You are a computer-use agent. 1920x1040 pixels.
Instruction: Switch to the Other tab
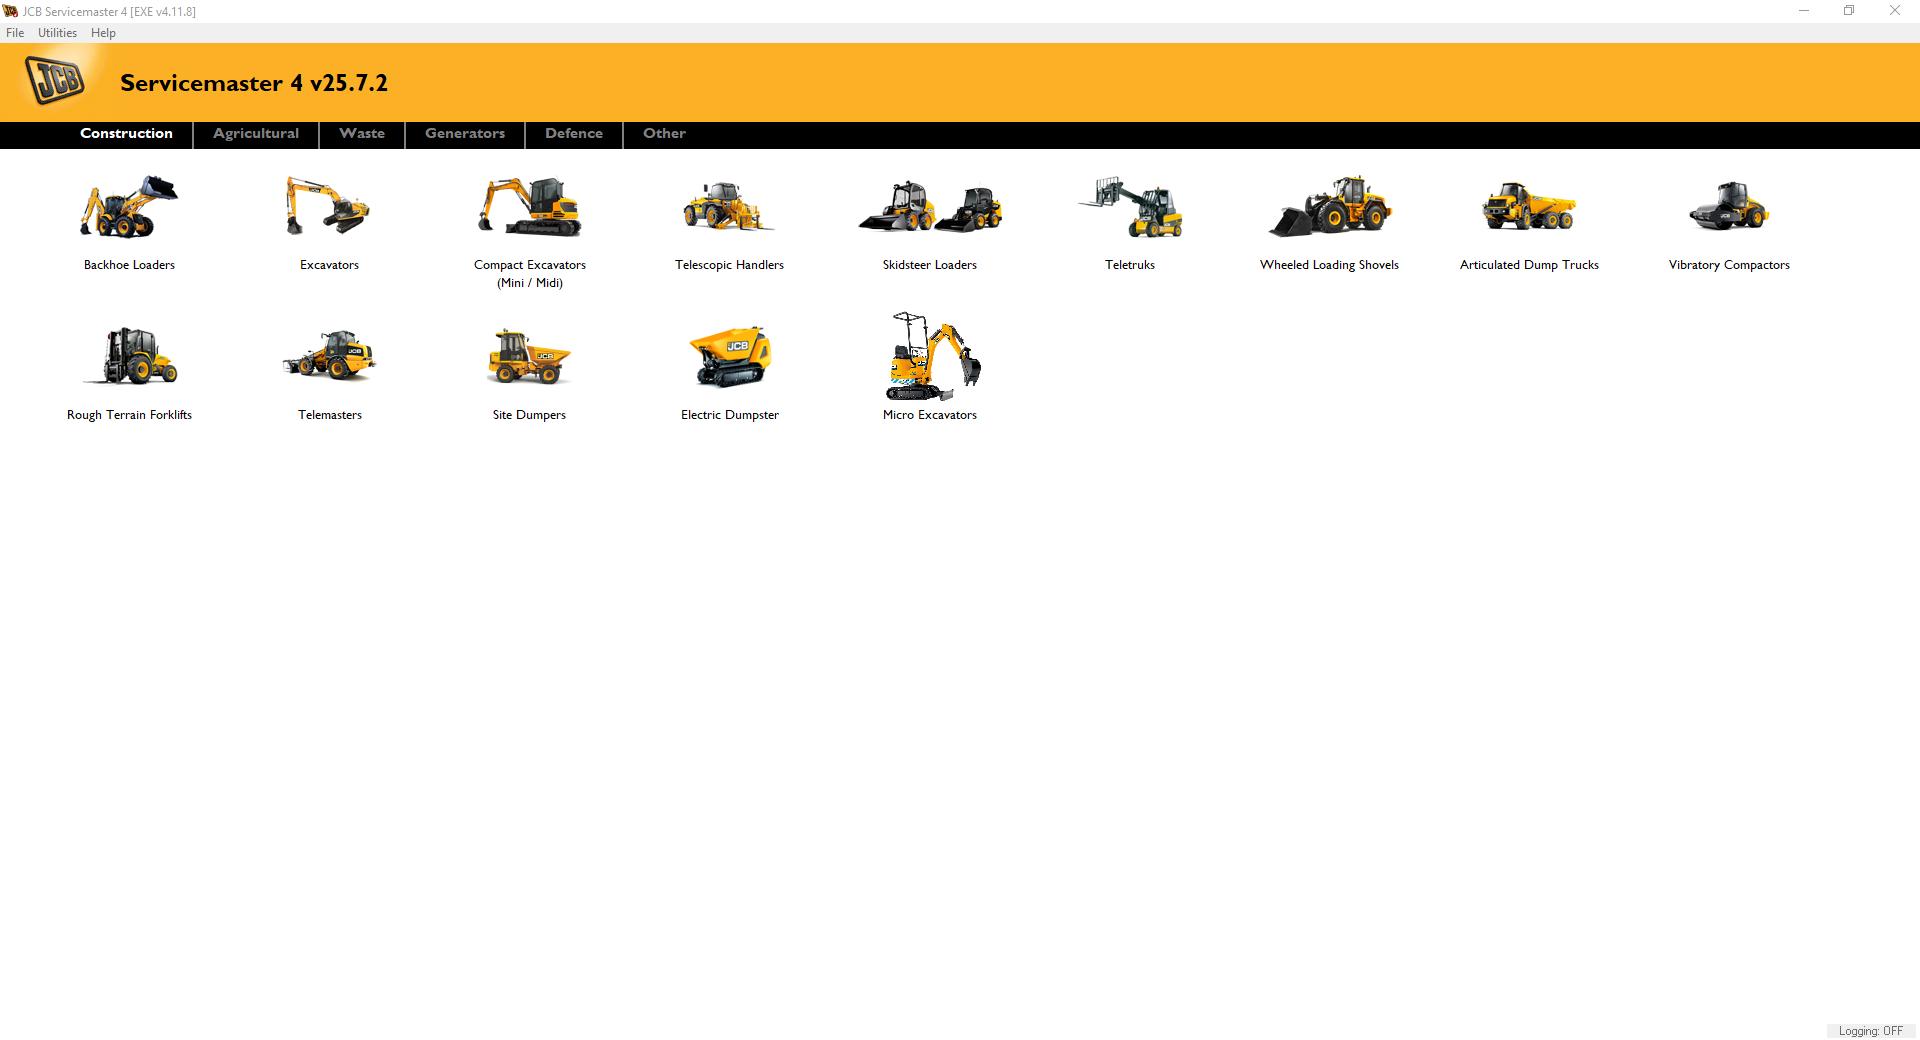tap(664, 134)
